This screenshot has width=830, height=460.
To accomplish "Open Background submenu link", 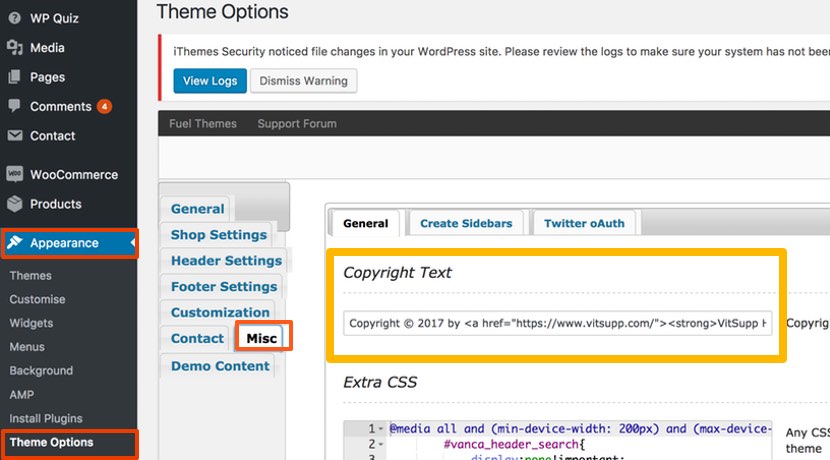I will [41, 371].
